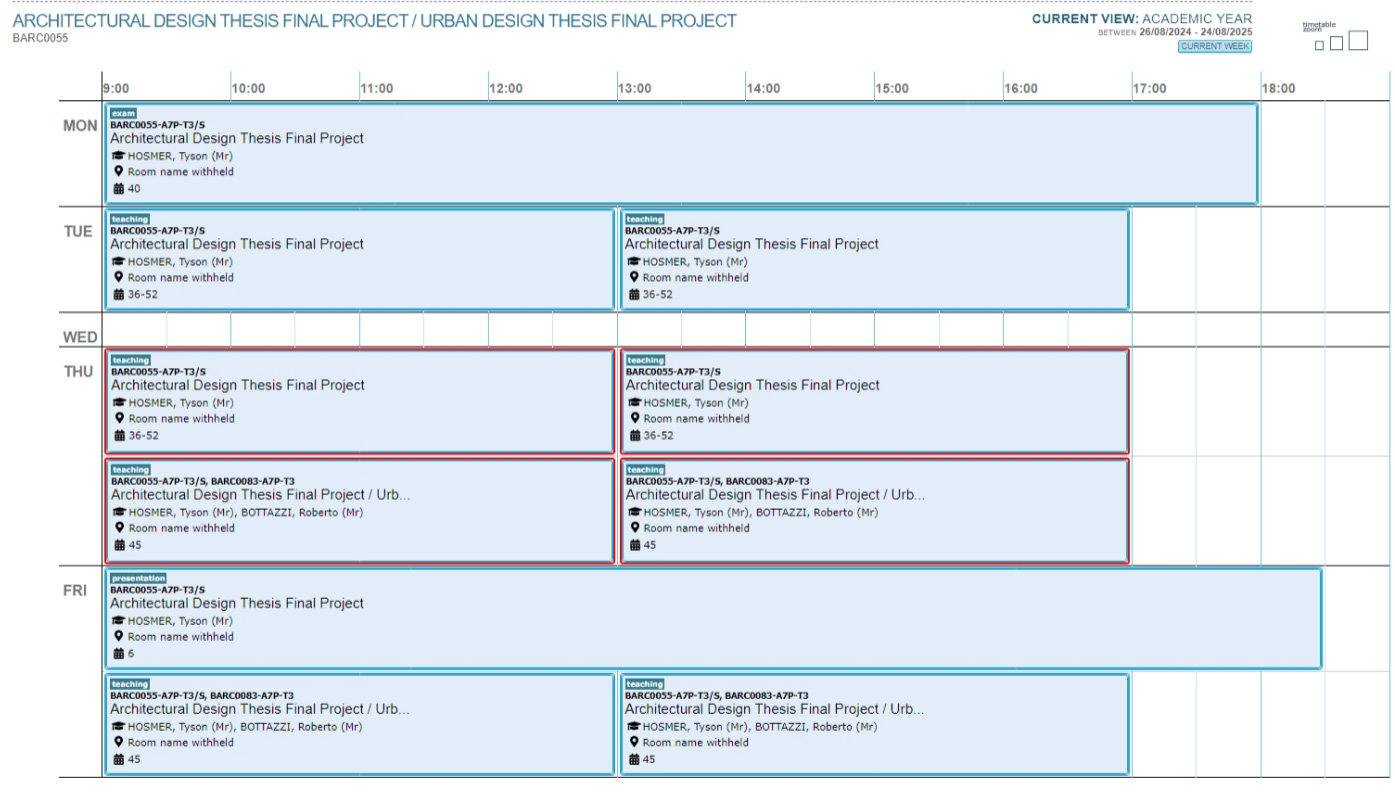Click the 18:00 time column header
This screenshot has width=1395, height=811.
tap(1279, 88)
